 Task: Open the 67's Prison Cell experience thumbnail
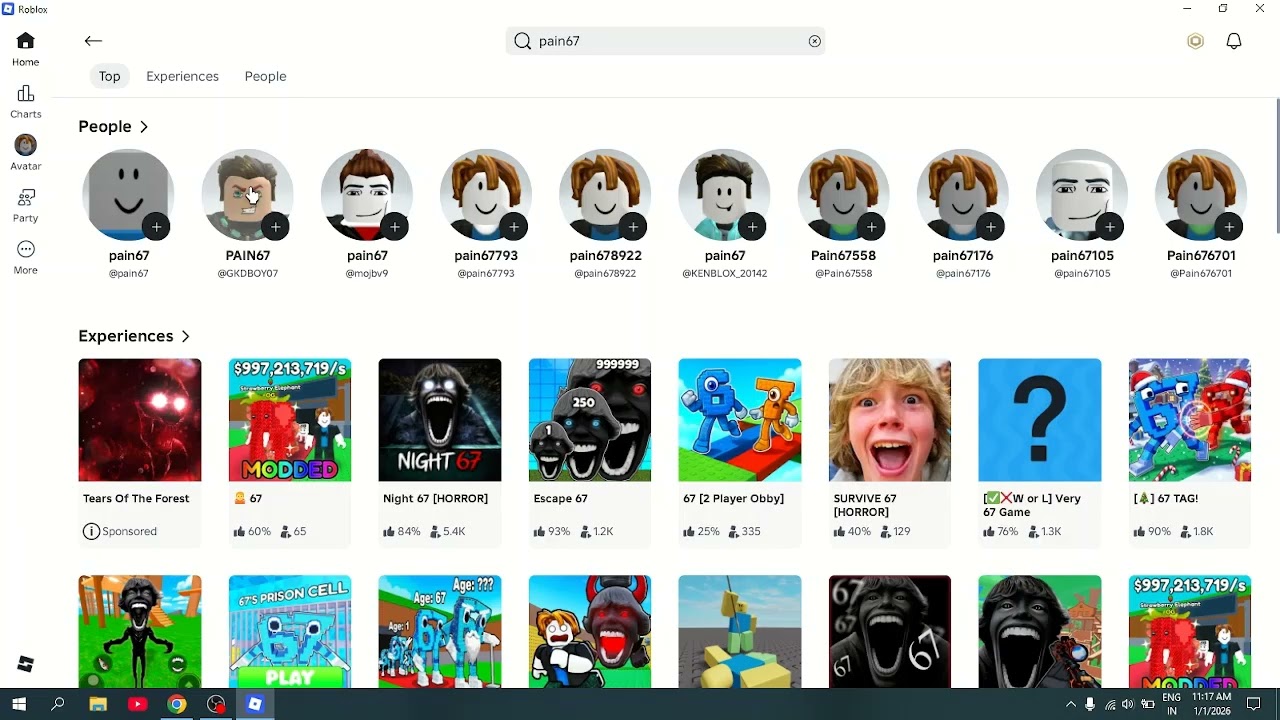[x=290, y=631]
